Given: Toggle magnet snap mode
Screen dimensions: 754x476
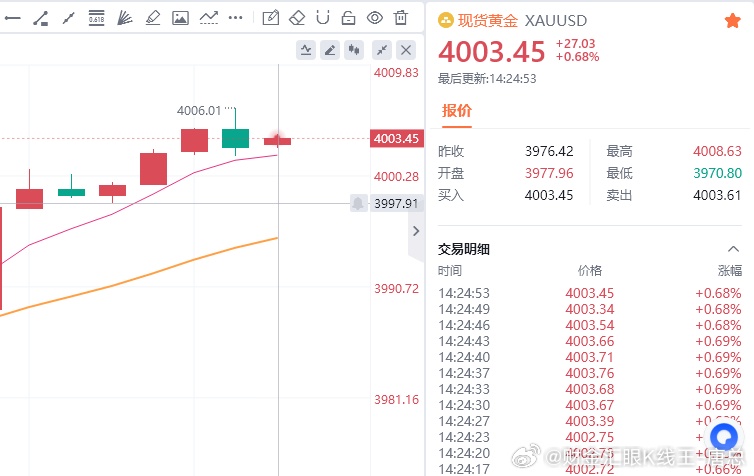Looking at the screenshot, I should tap(323, 18).
